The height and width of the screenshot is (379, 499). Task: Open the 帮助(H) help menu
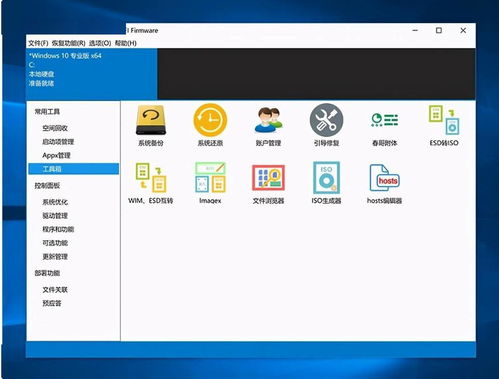tap(126, 43)
